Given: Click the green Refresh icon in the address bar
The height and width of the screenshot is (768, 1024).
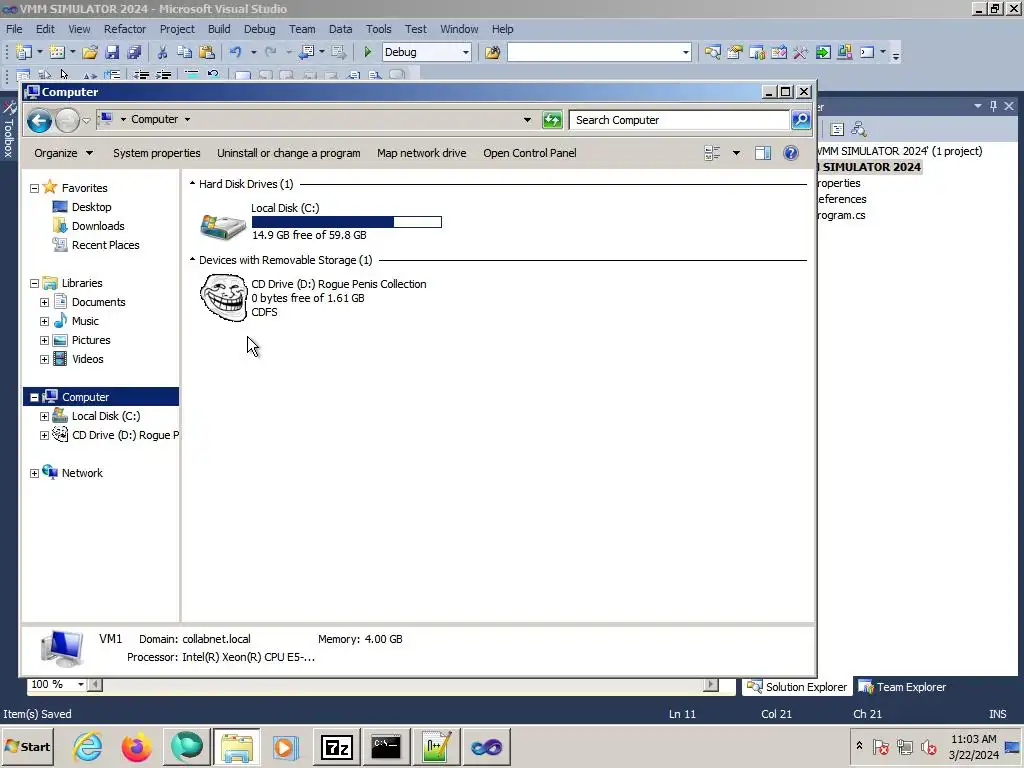Looking at the screenshot, I should coord(552,120).
